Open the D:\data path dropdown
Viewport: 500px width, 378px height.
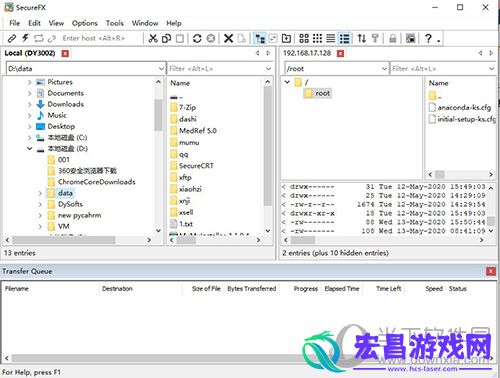(x=161, y=69)
